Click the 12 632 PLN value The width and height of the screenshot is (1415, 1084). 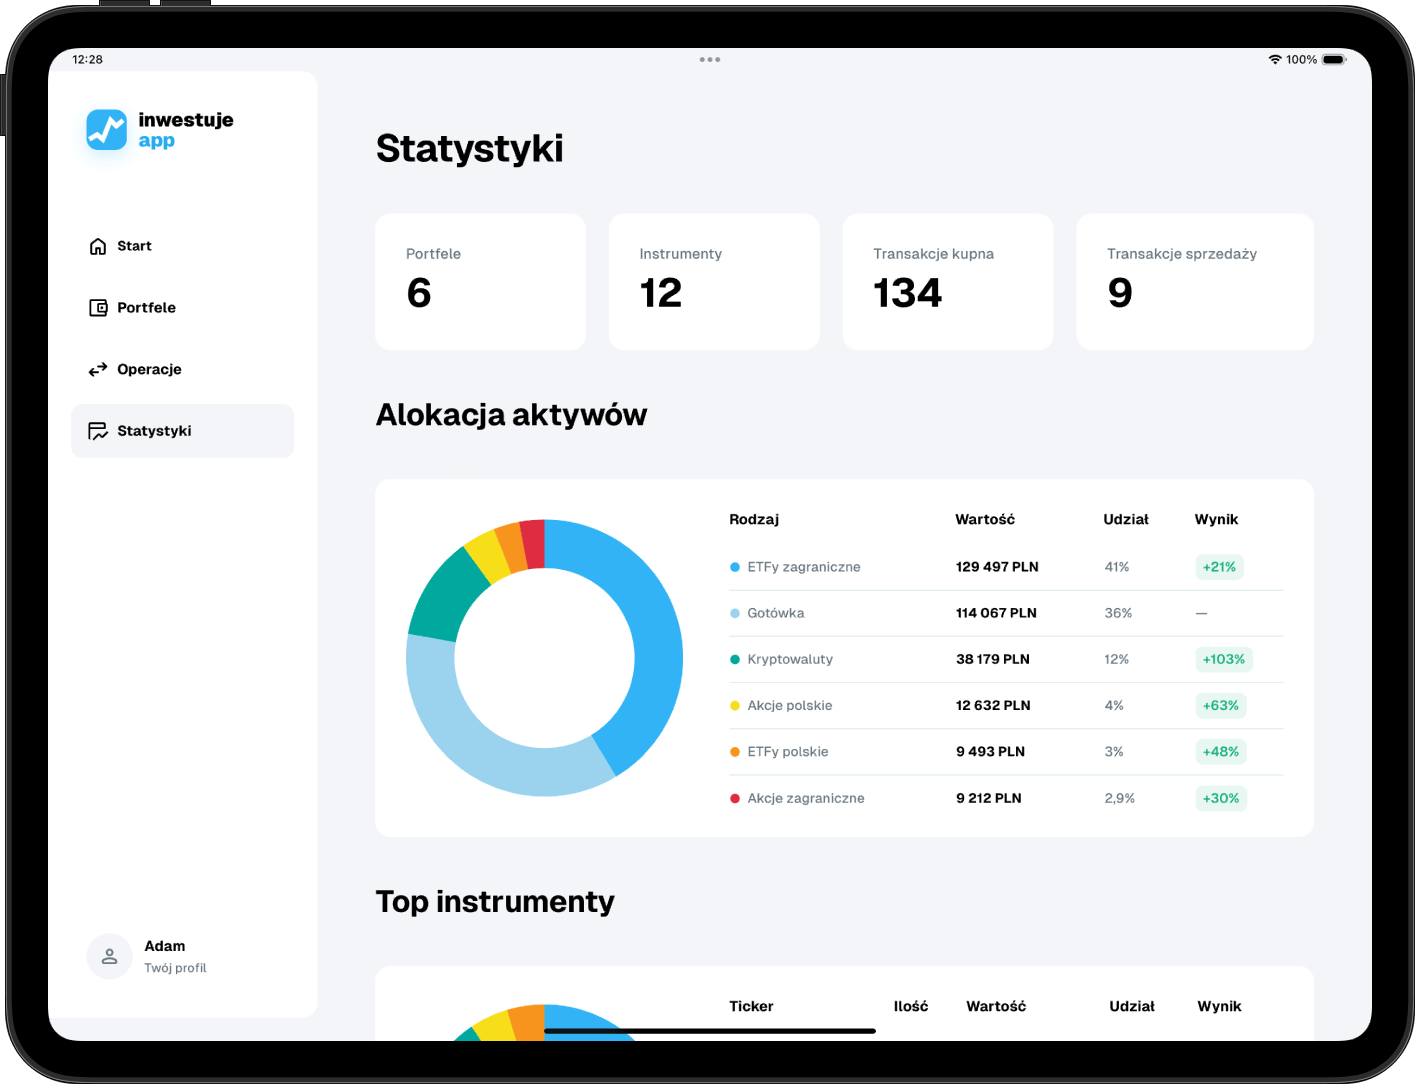[x=993, y=706]
